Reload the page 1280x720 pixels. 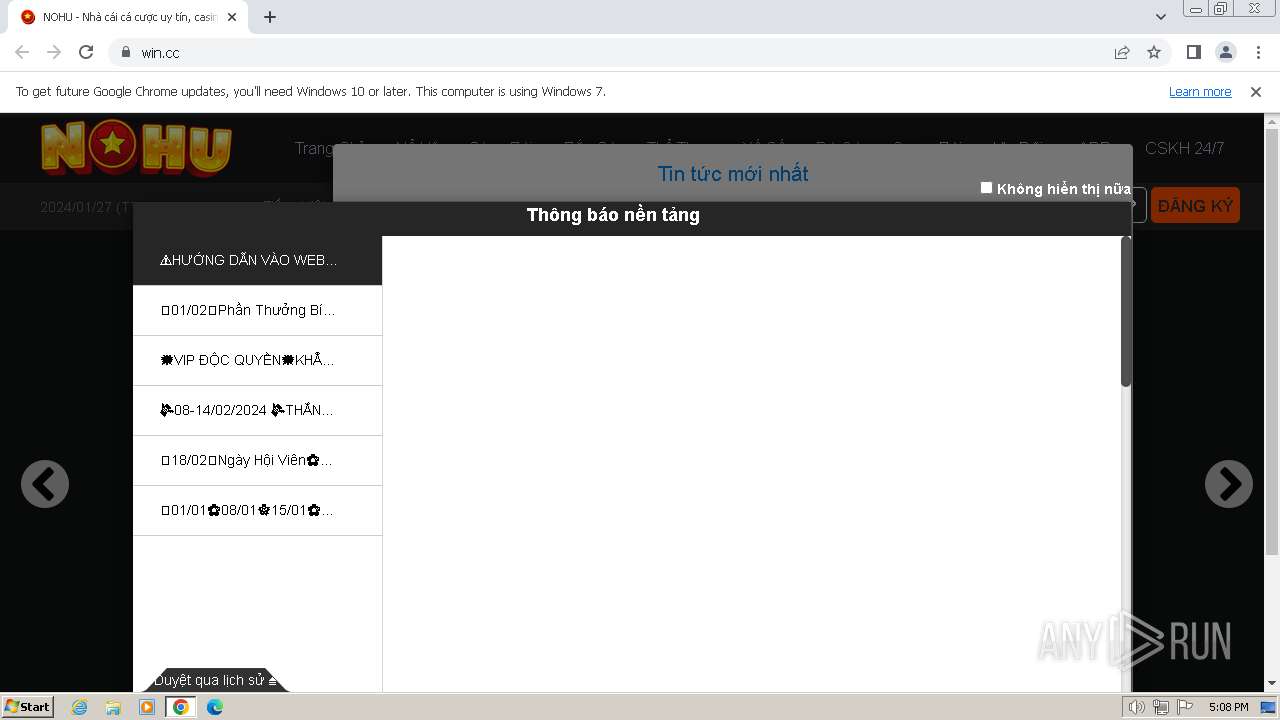click(86, 52)
